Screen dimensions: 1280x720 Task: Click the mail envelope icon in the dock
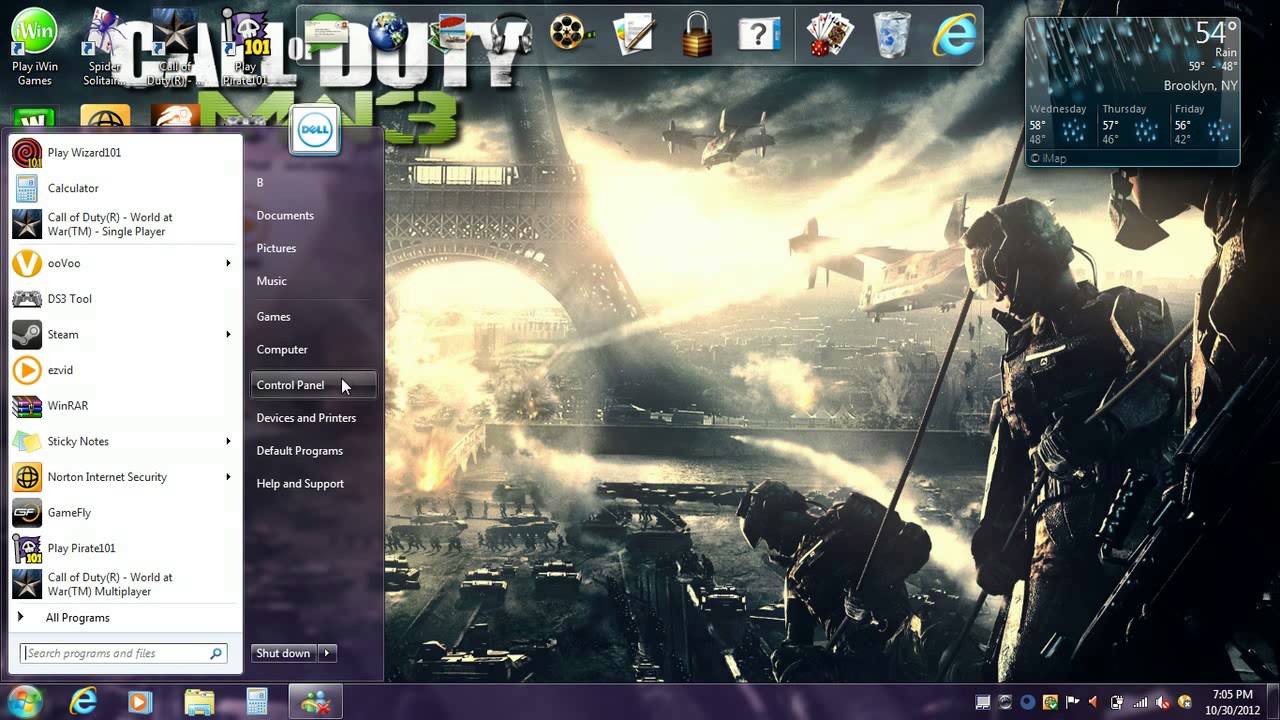click(326, 36)
